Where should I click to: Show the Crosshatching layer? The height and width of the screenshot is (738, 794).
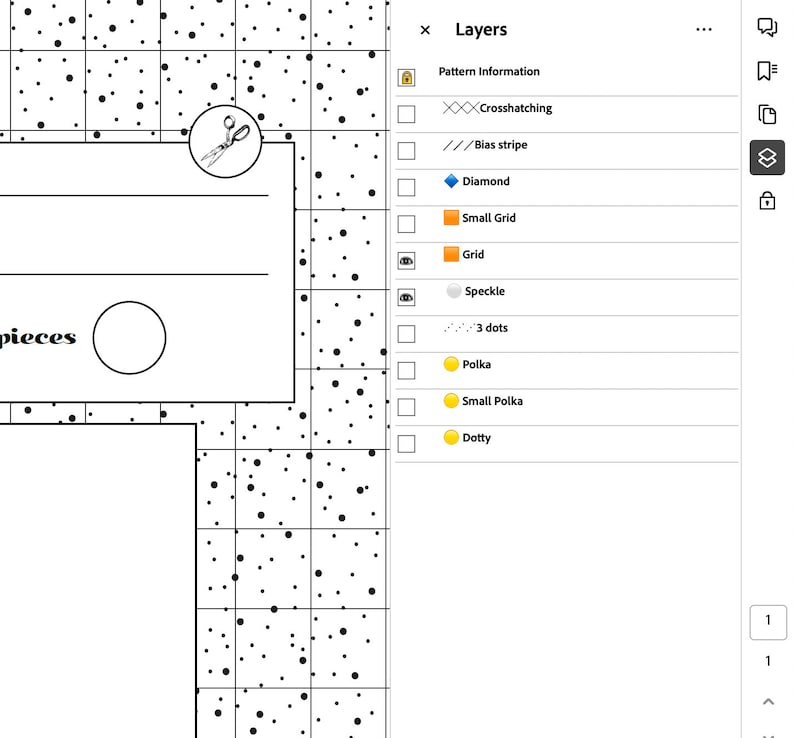click(x=406, y=114)
